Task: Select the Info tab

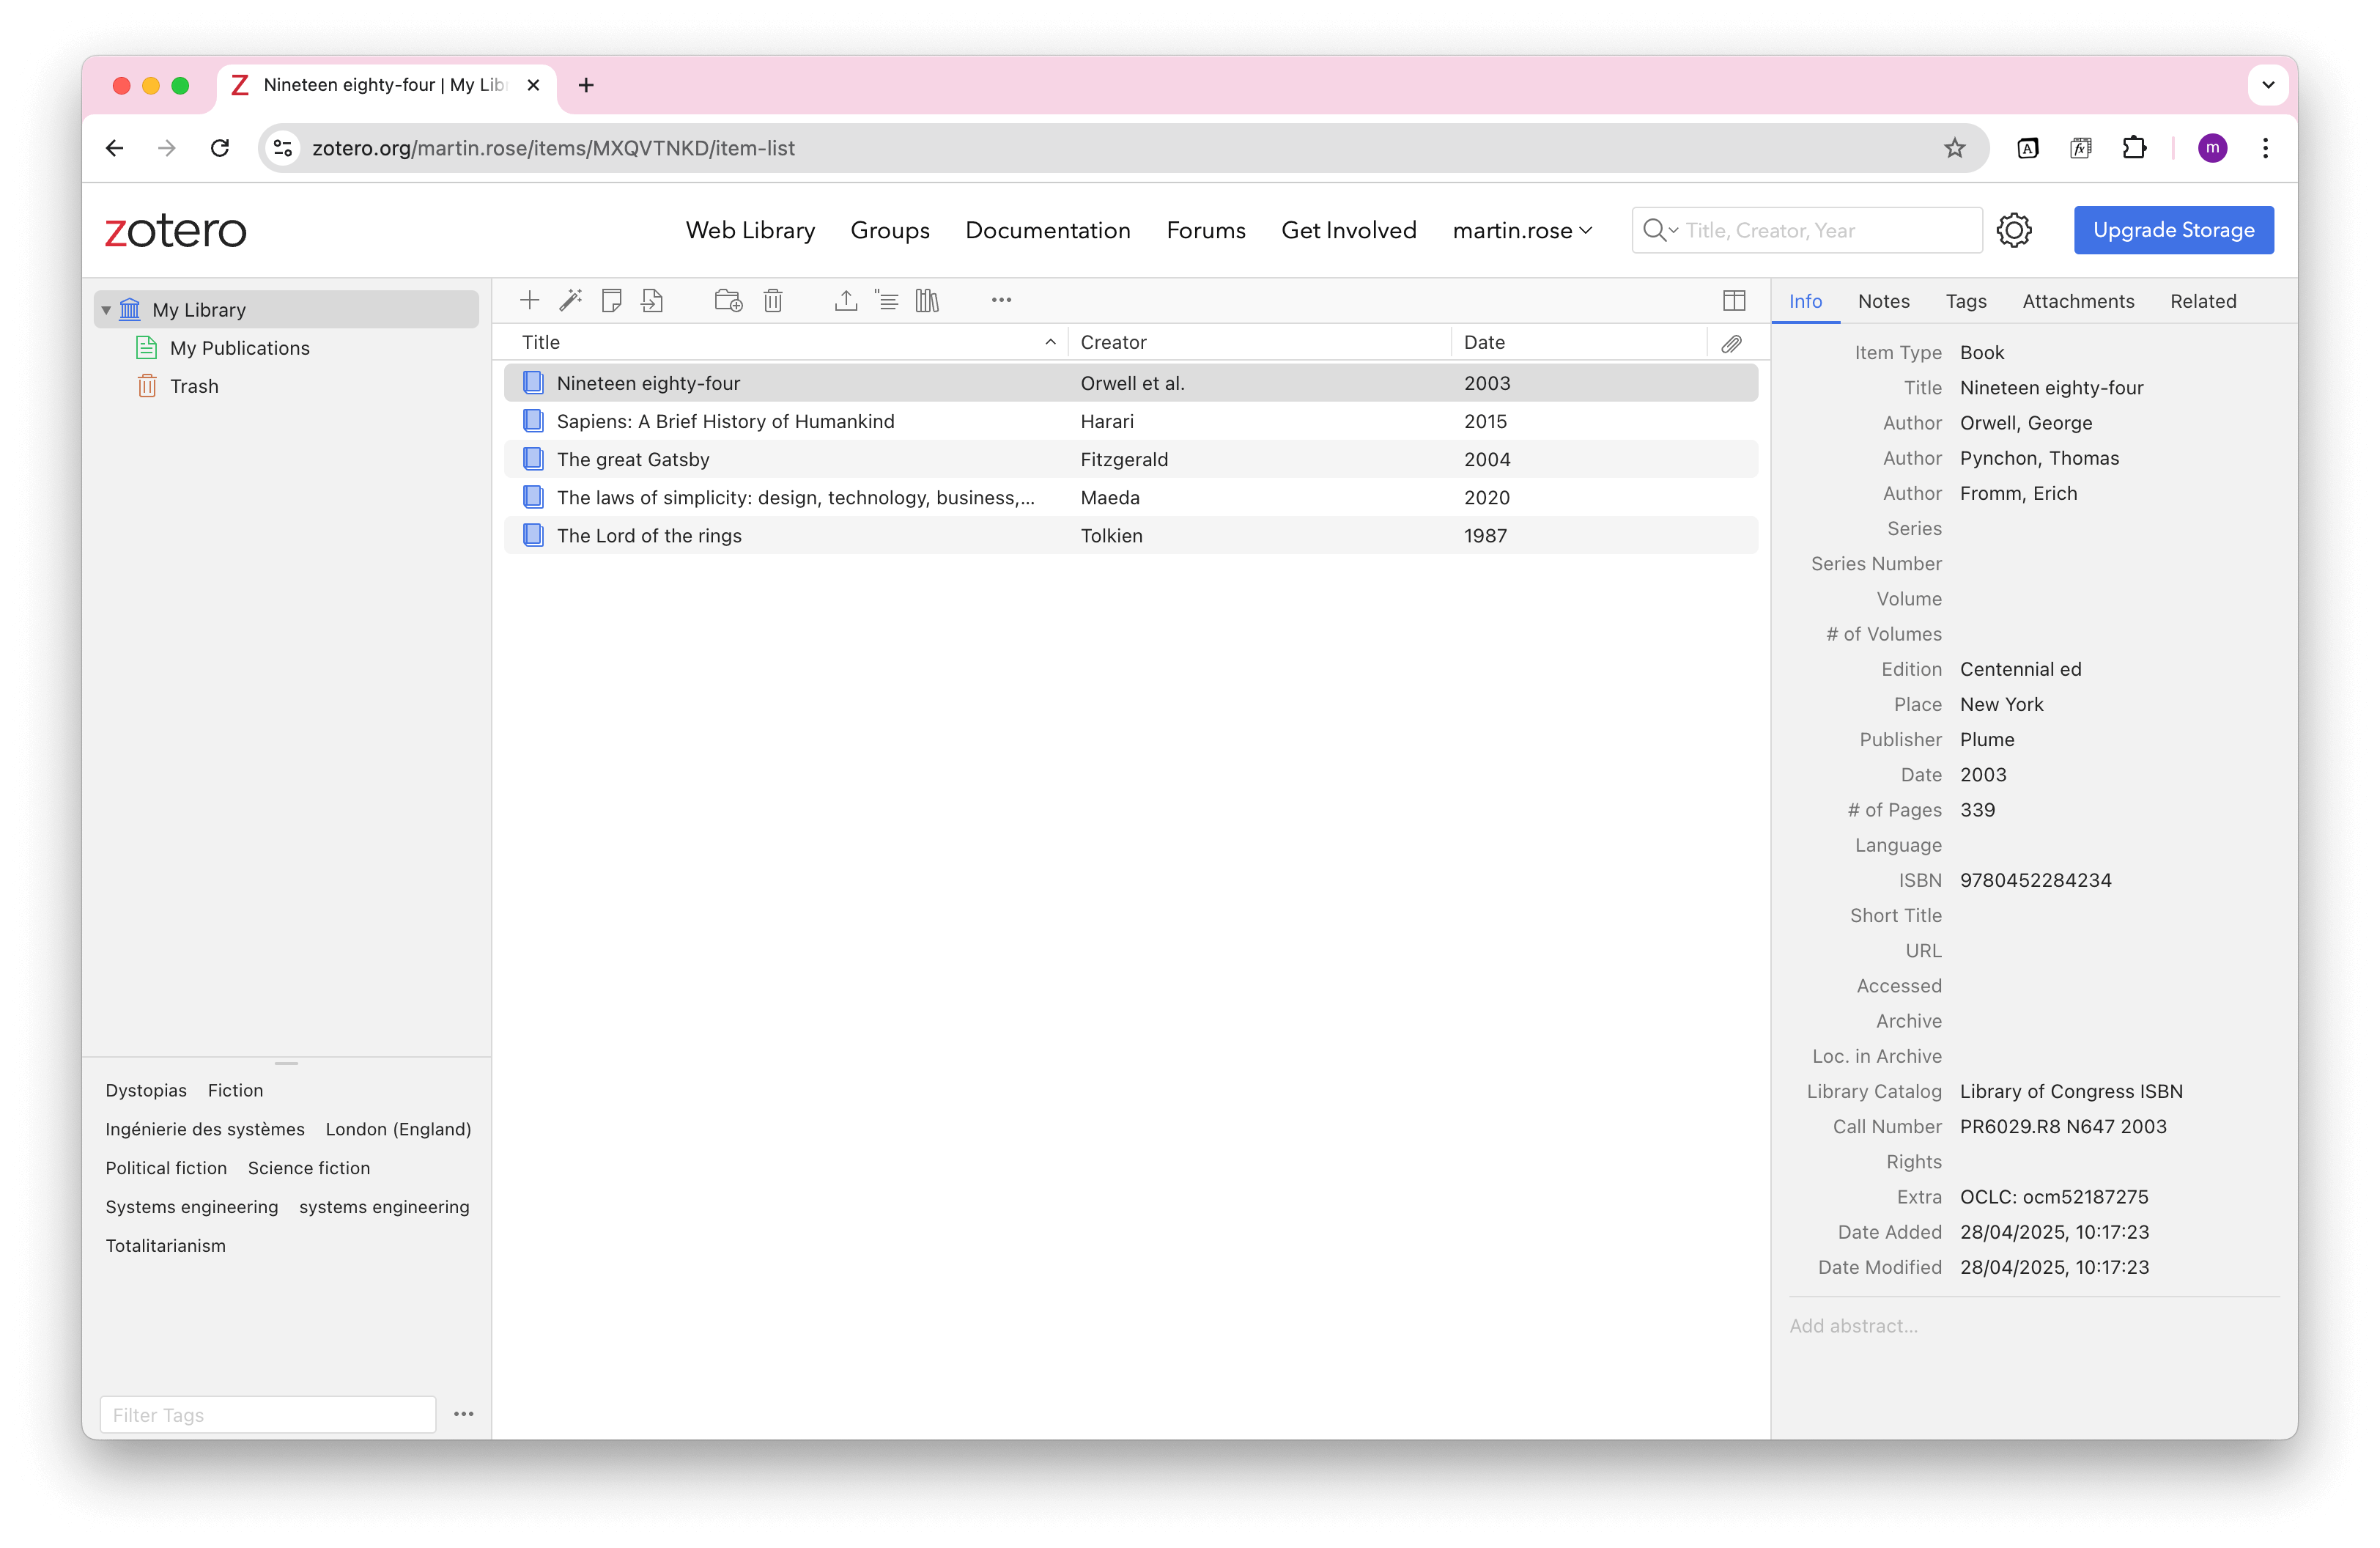Action: (1805, 301)
